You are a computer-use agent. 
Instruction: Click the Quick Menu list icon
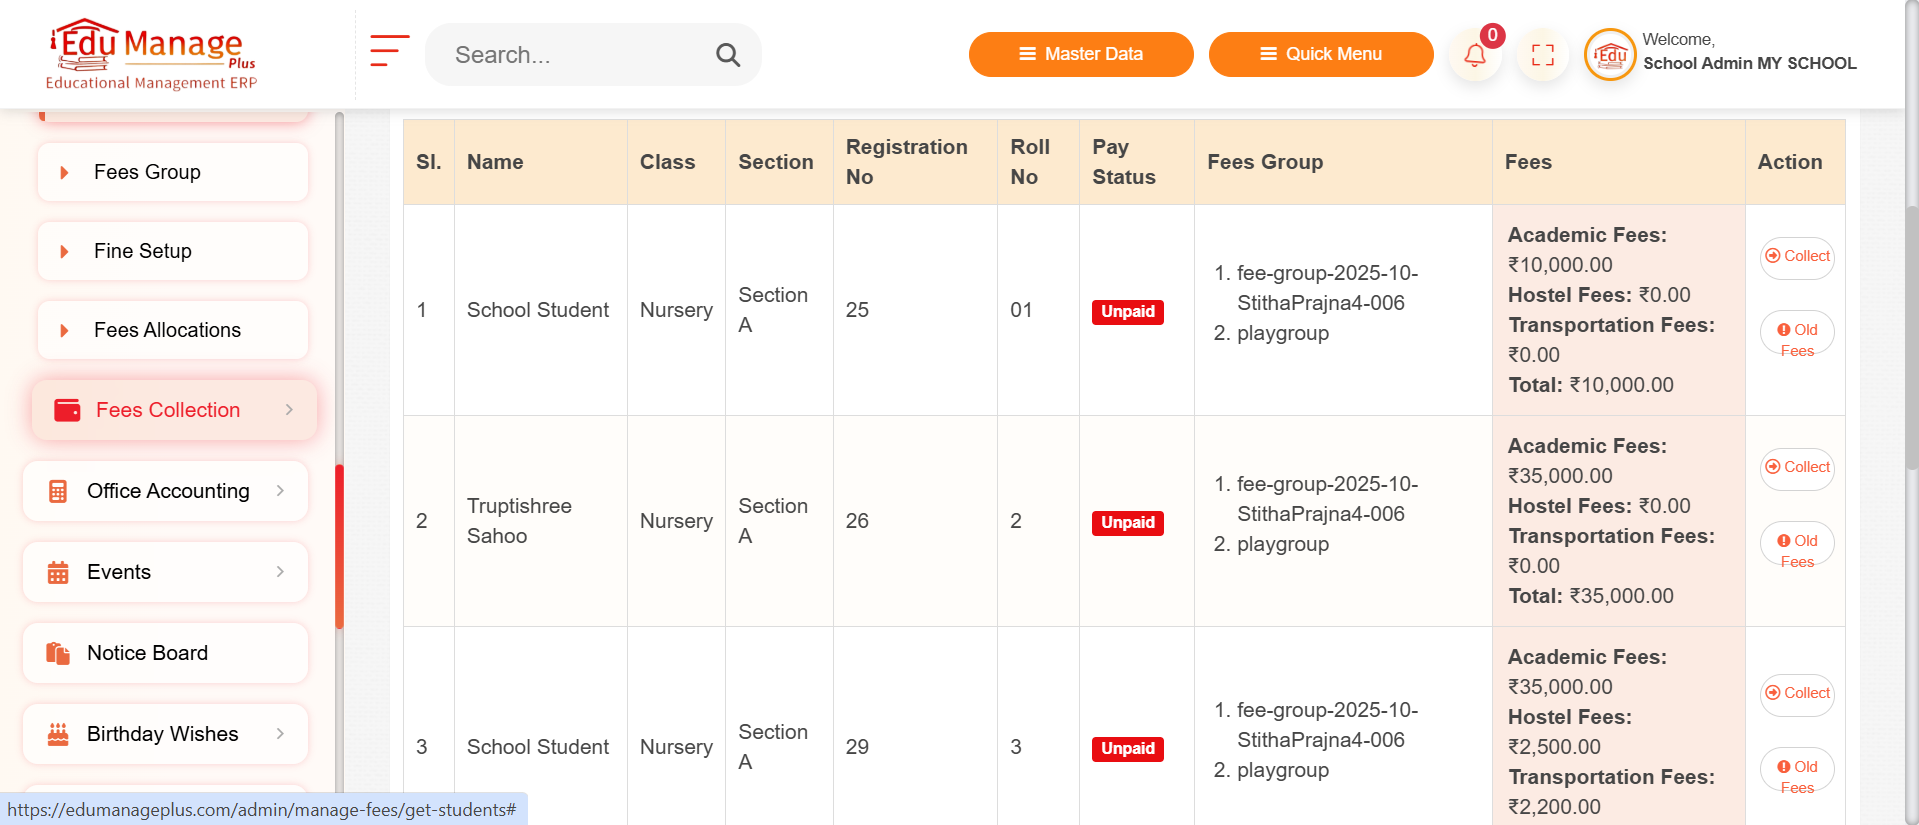click(1268, 54)
